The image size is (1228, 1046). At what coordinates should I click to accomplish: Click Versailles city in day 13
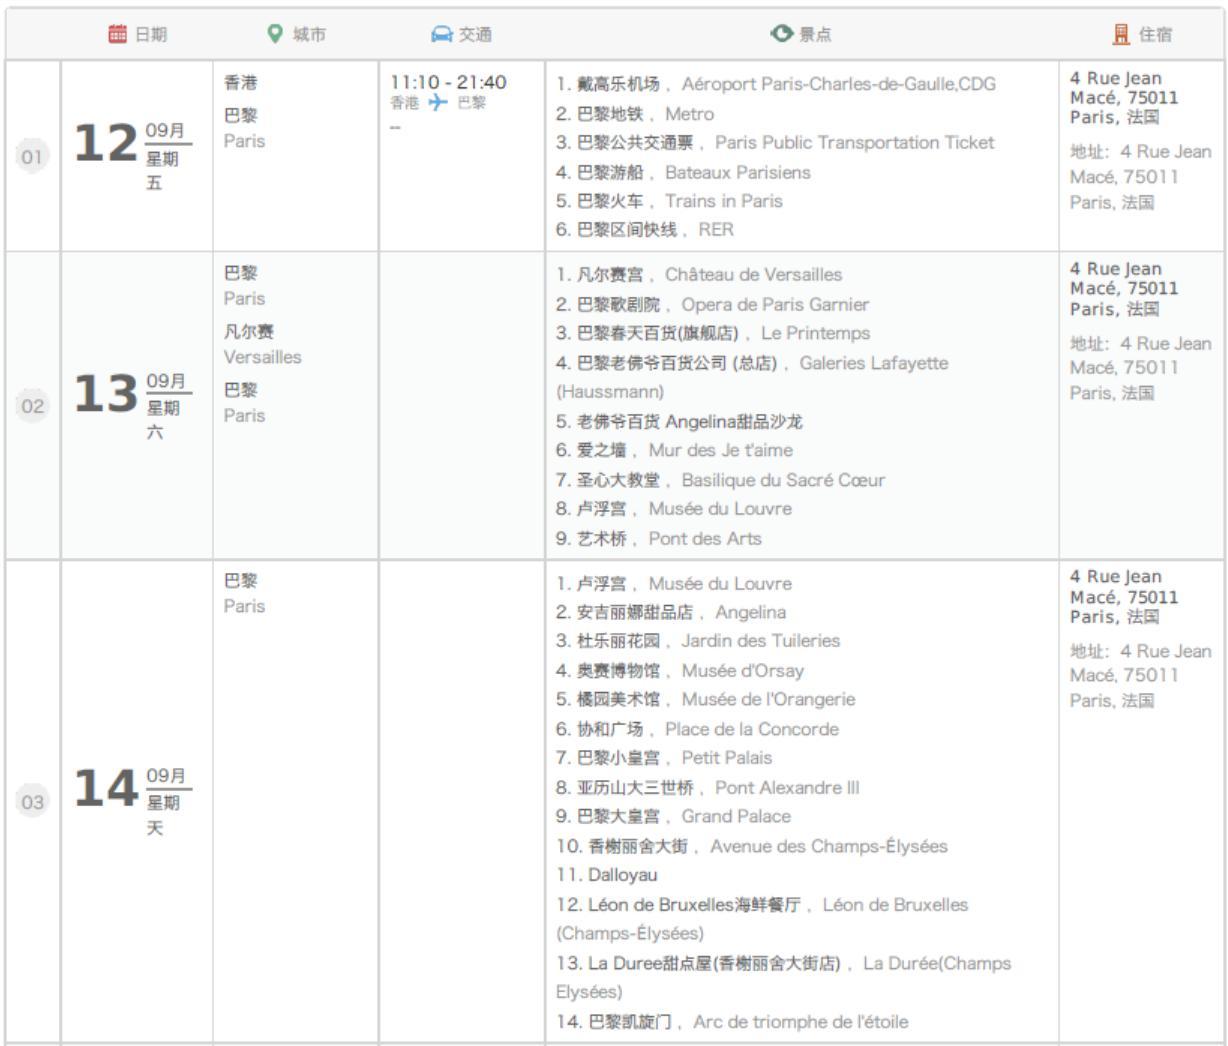(x=262, y=357)
